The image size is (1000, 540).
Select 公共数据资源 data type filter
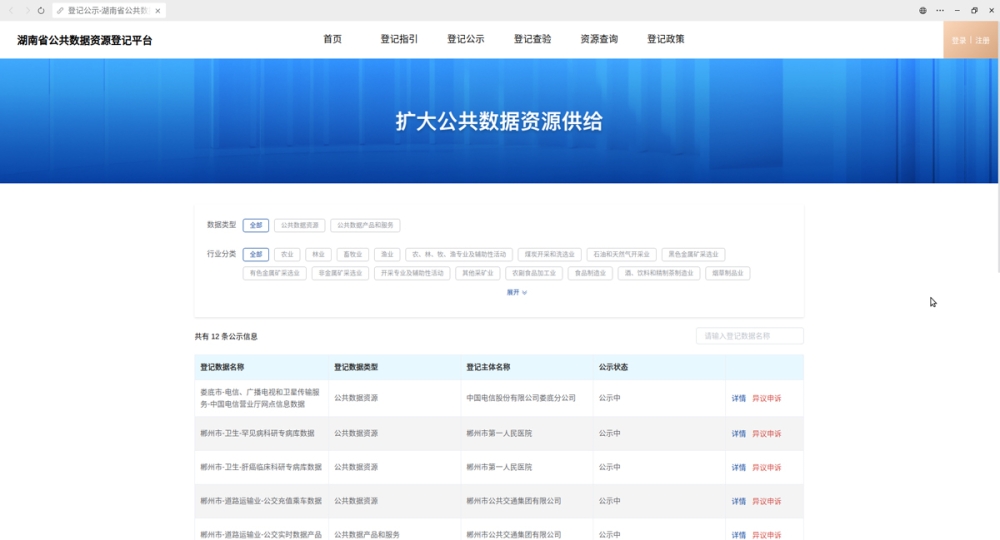[x=300, y=225]
